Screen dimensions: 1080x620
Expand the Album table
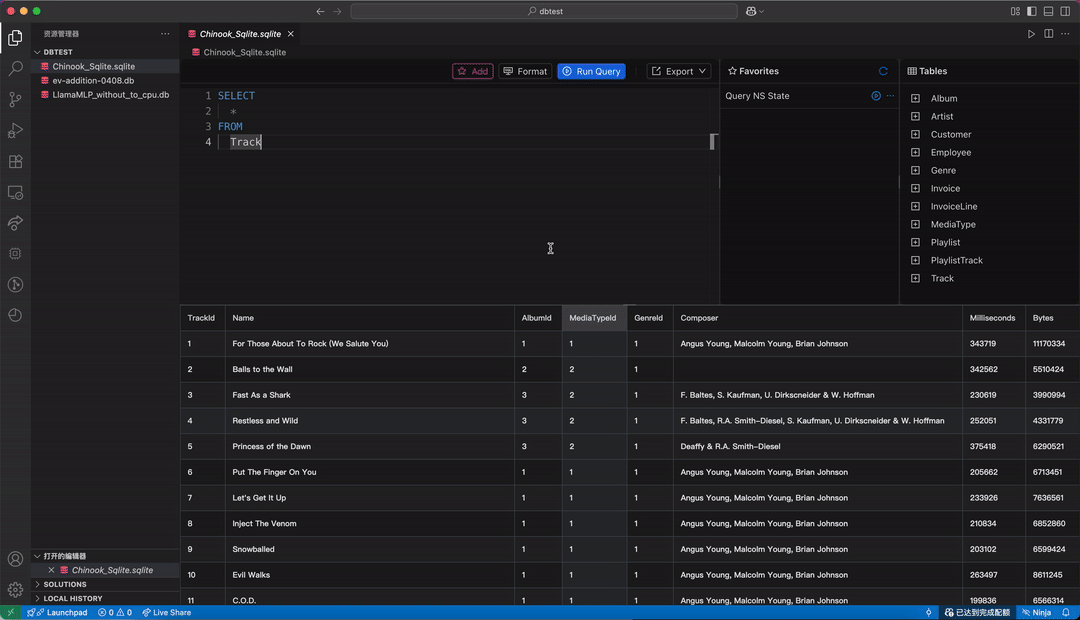click(915, 99)
